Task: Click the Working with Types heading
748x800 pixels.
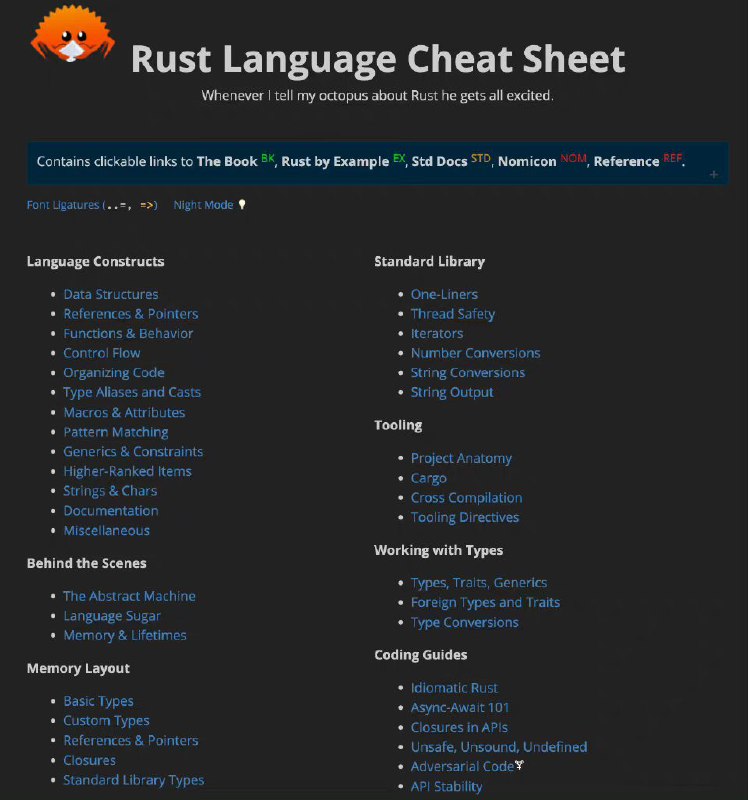Action: coord(439,550)
